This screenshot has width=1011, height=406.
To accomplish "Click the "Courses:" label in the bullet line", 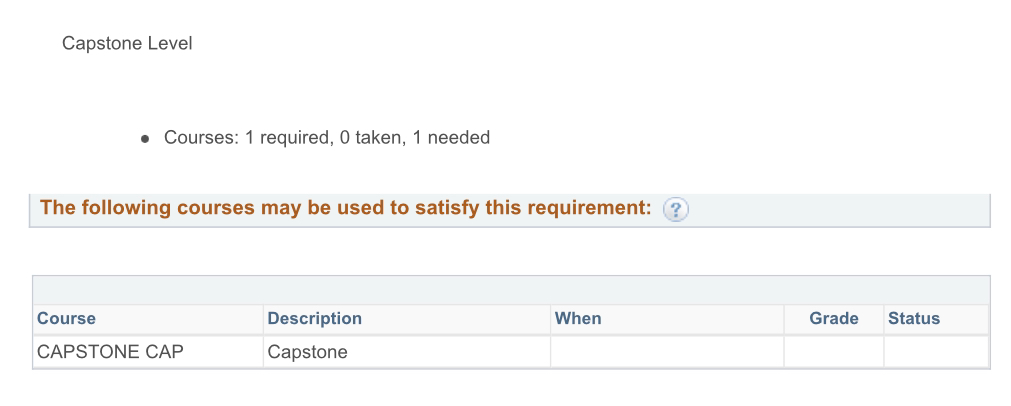I will click(202, 137).
